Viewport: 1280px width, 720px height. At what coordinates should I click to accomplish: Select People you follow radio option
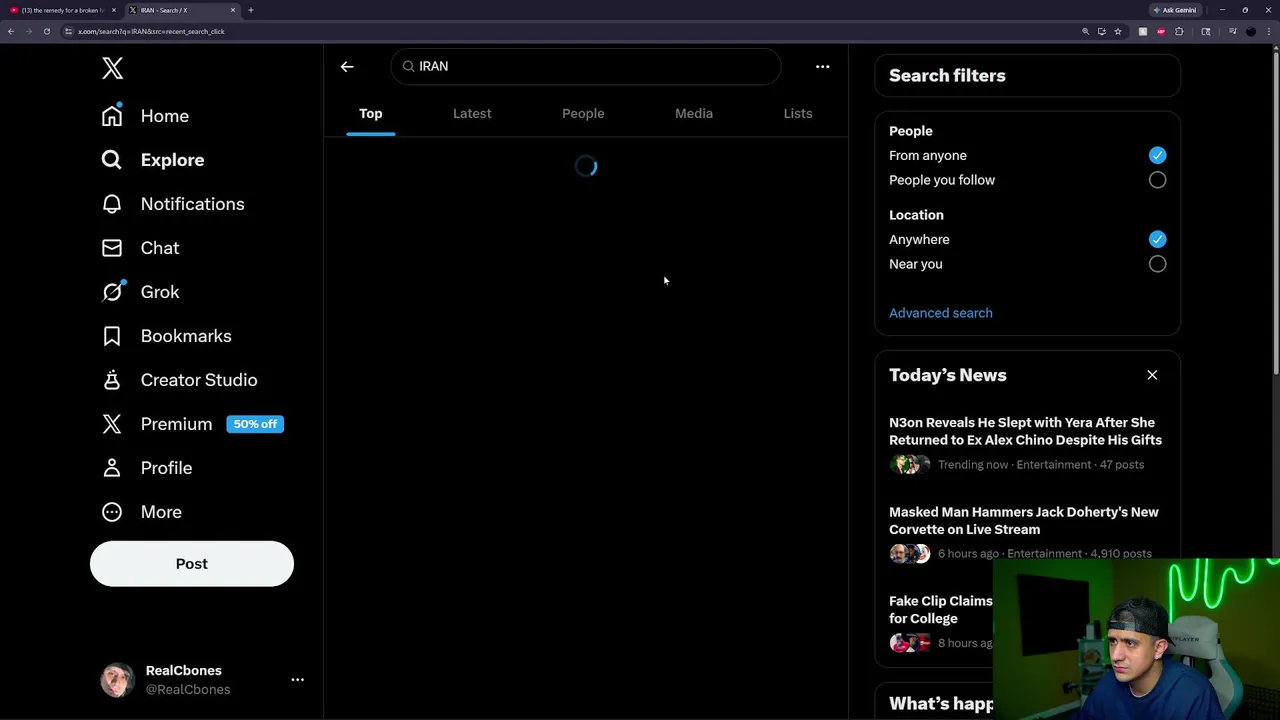click(x=1157, y=180)
